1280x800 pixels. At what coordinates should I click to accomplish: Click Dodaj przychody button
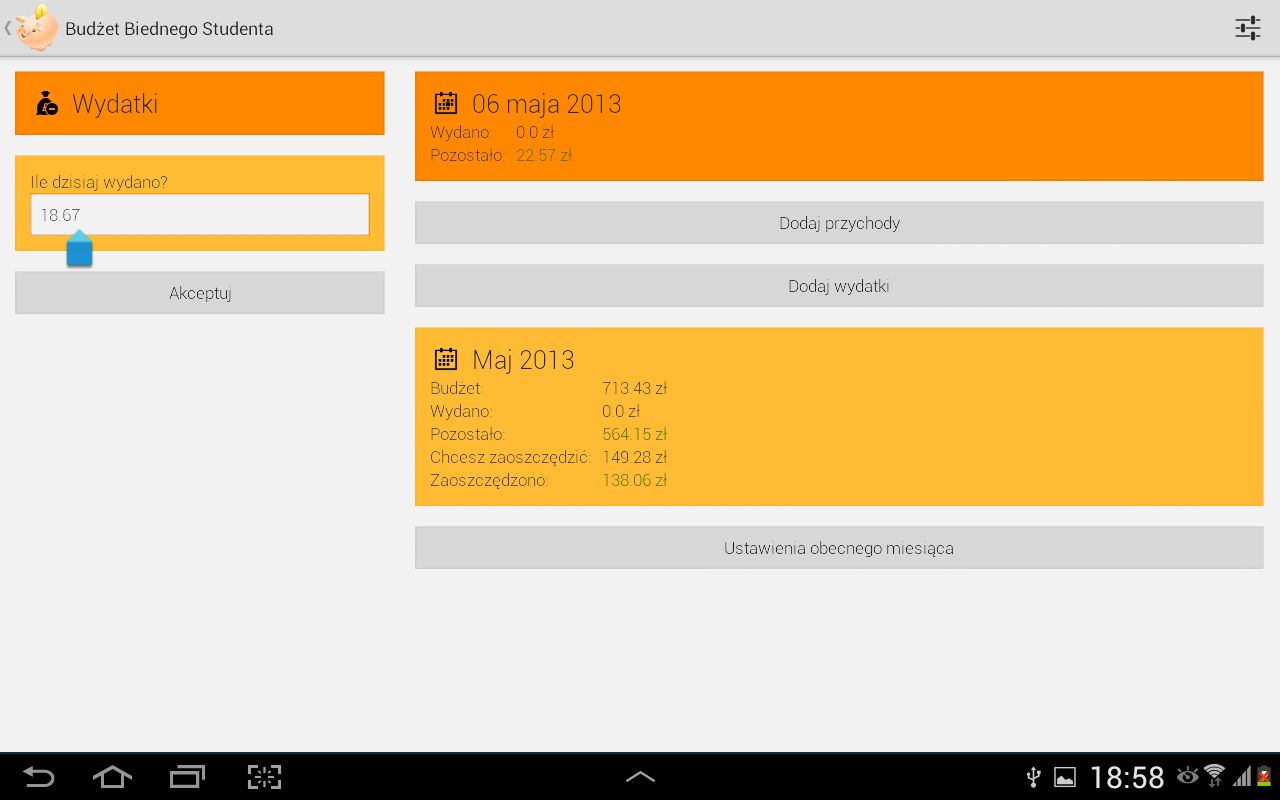click(x=839, y=223)
